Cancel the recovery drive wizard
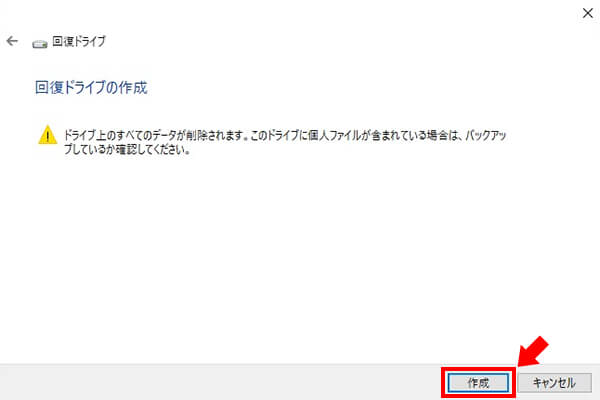600x400 pixels. click(x=554, y=382)
